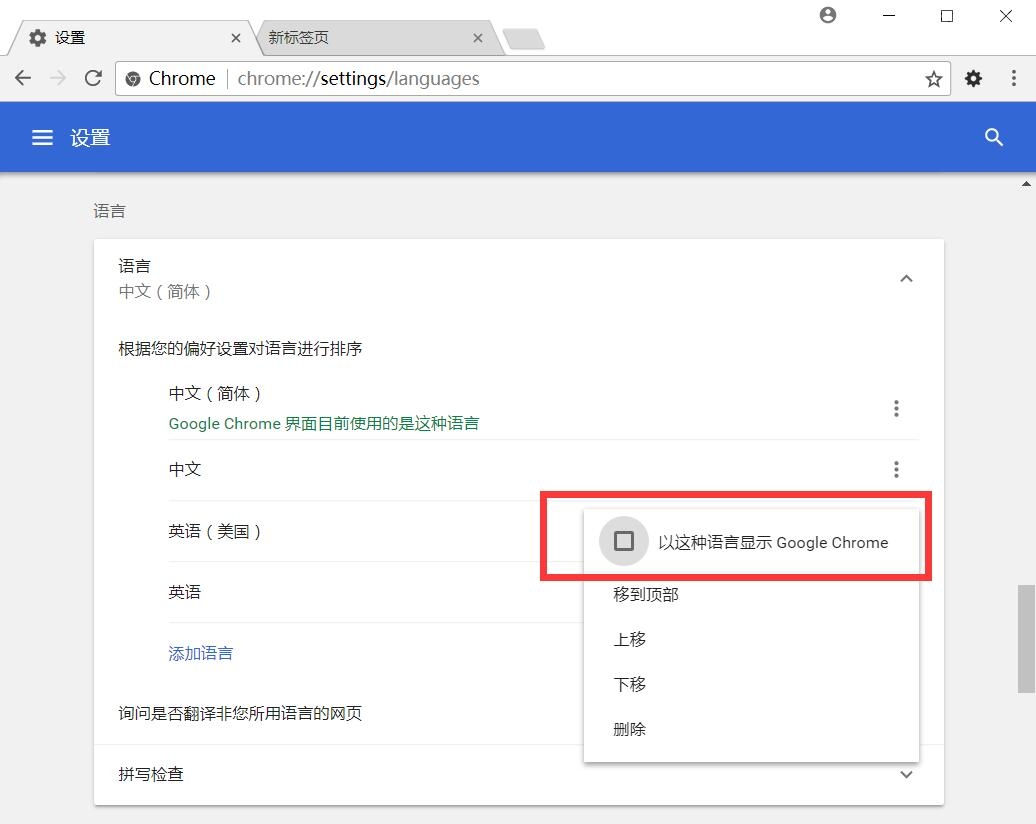Image resolution: width=1036 pixels, height=824 pixels.
Task: Open the hamburger menu beside 设置
Action: coord(42,138)
